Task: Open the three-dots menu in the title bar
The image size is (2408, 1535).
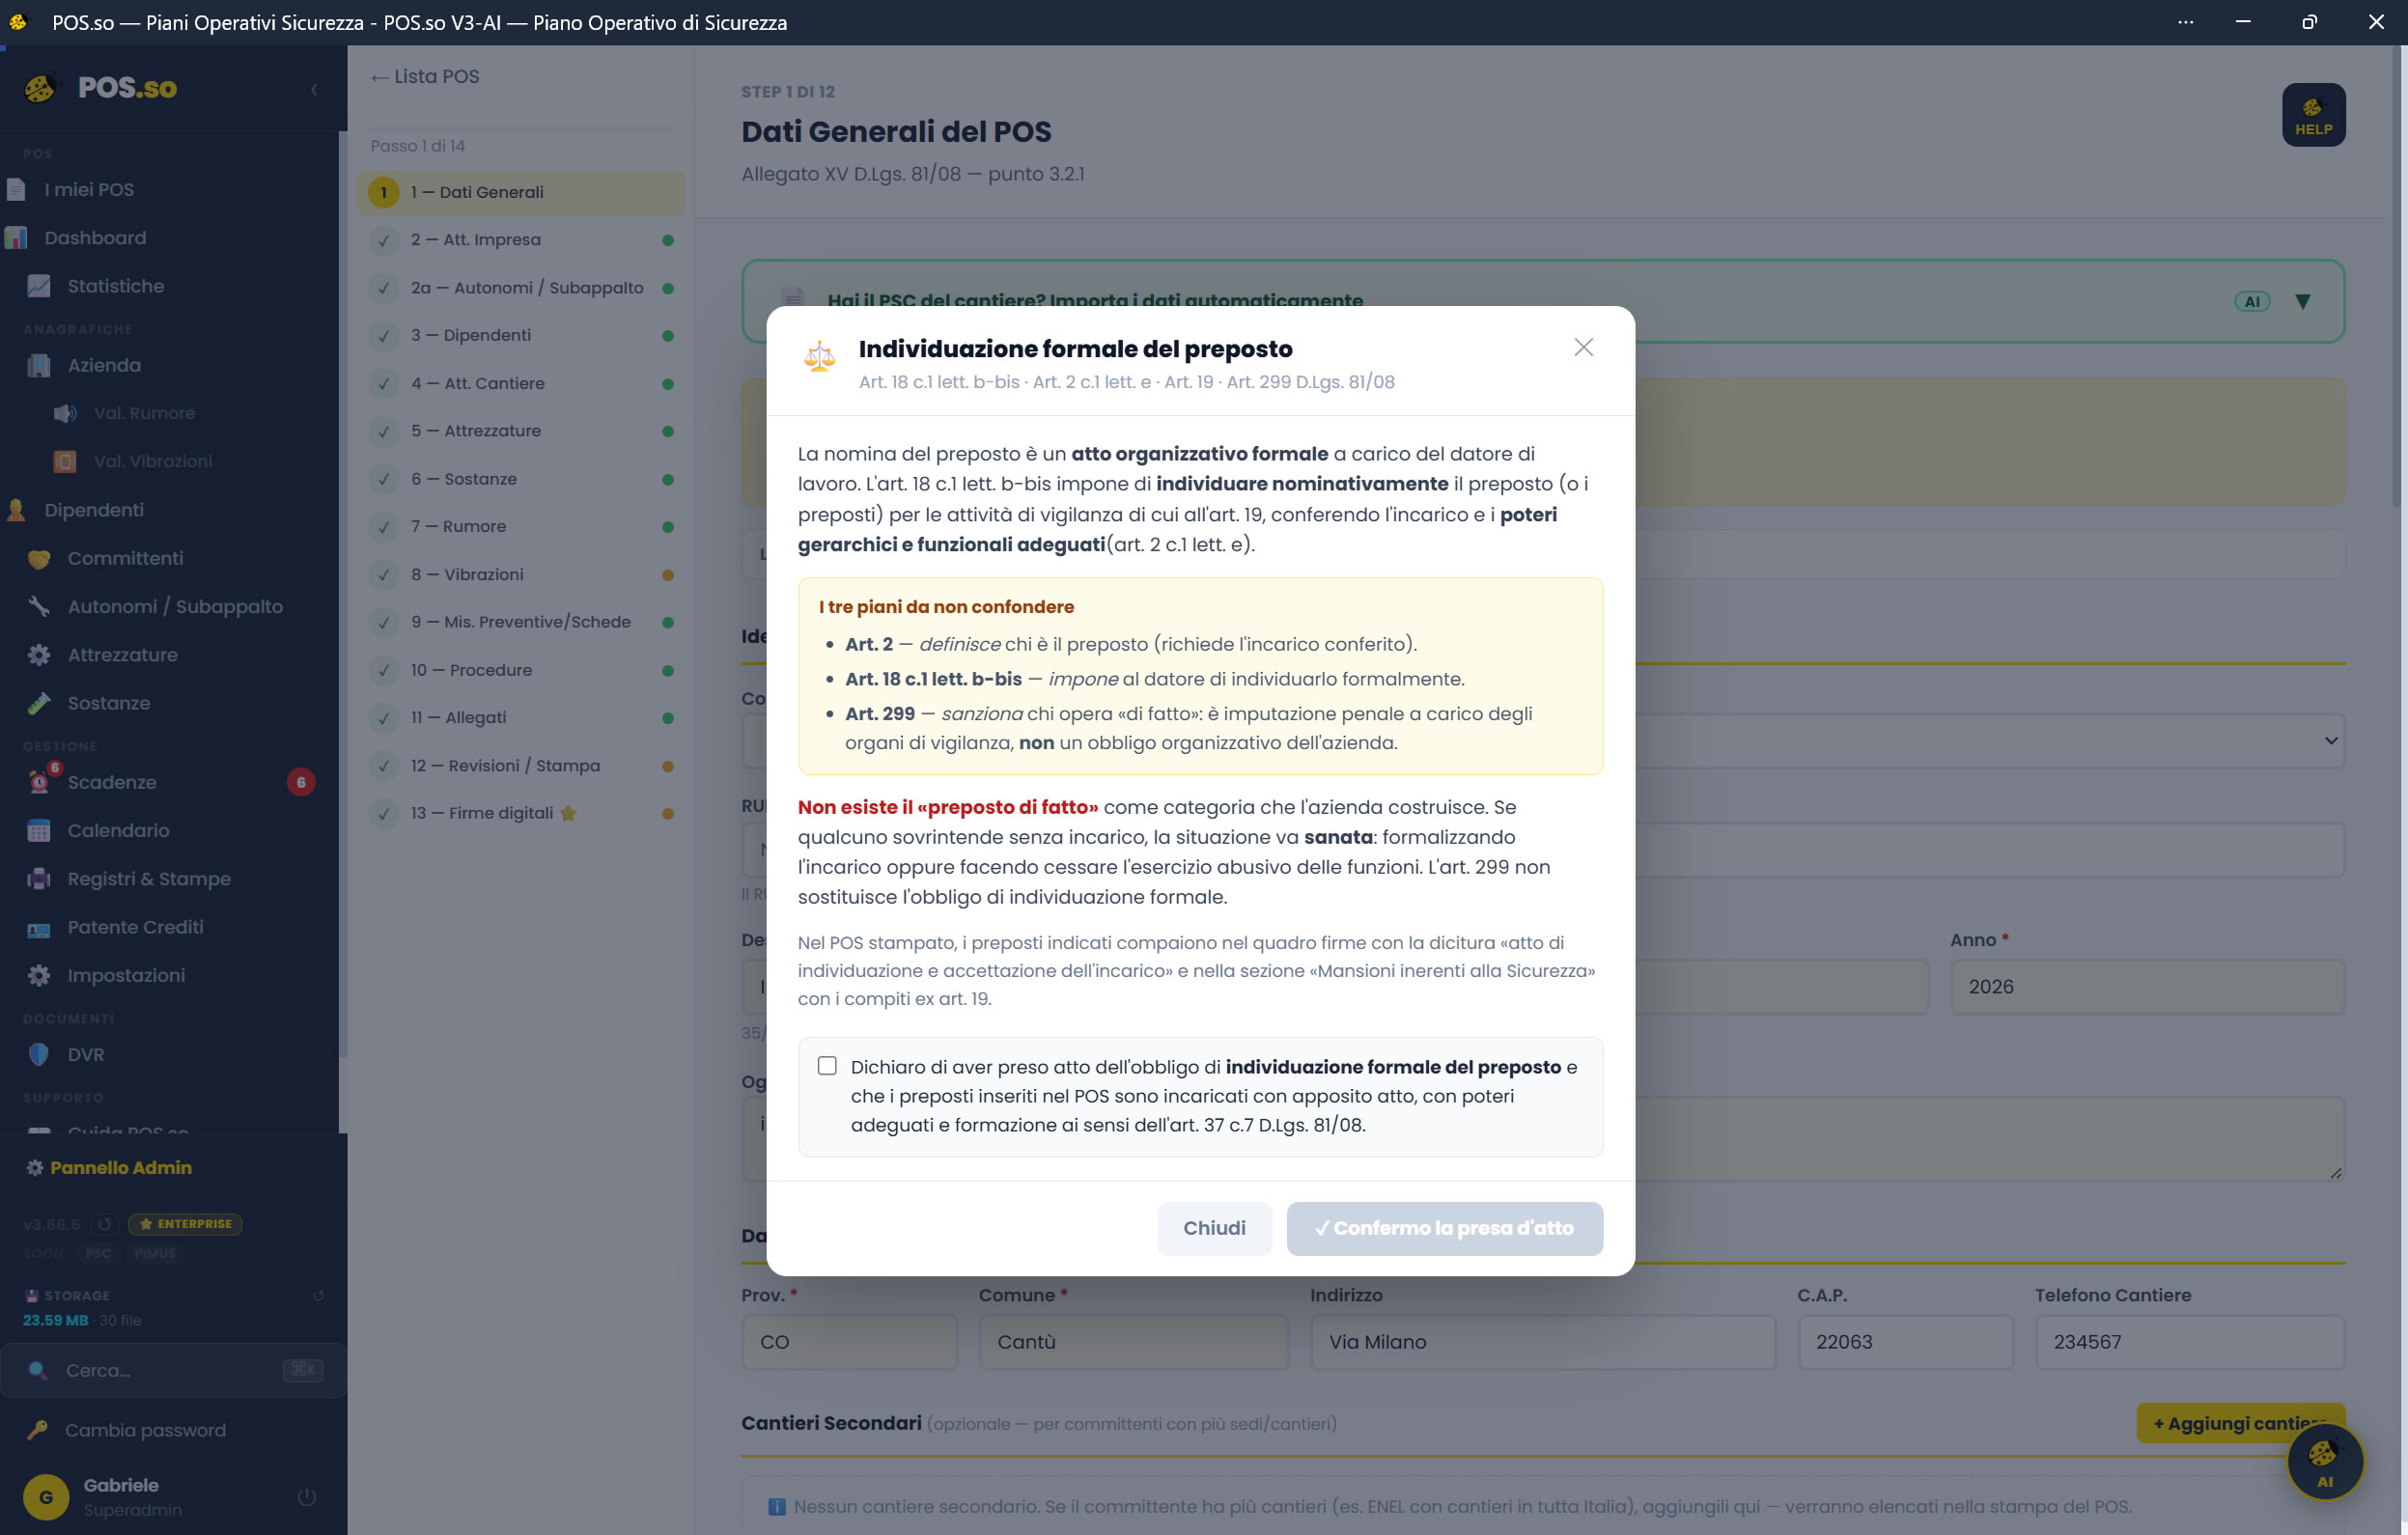Action: [x=2185, y=22]
